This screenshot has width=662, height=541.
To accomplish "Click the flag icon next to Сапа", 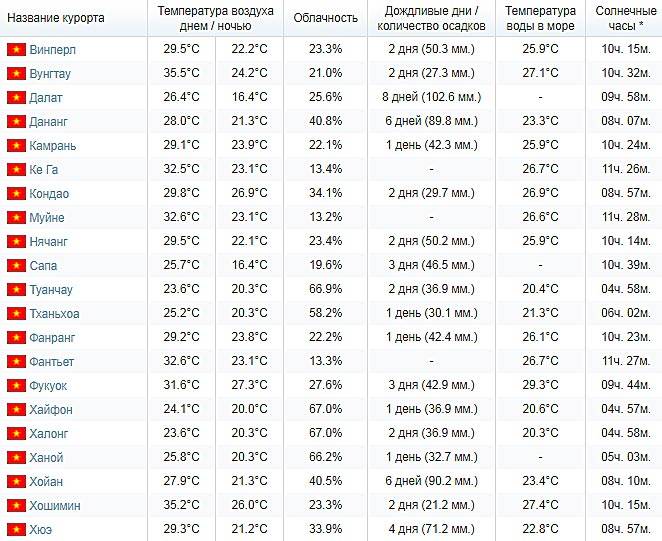I will 16,266.
